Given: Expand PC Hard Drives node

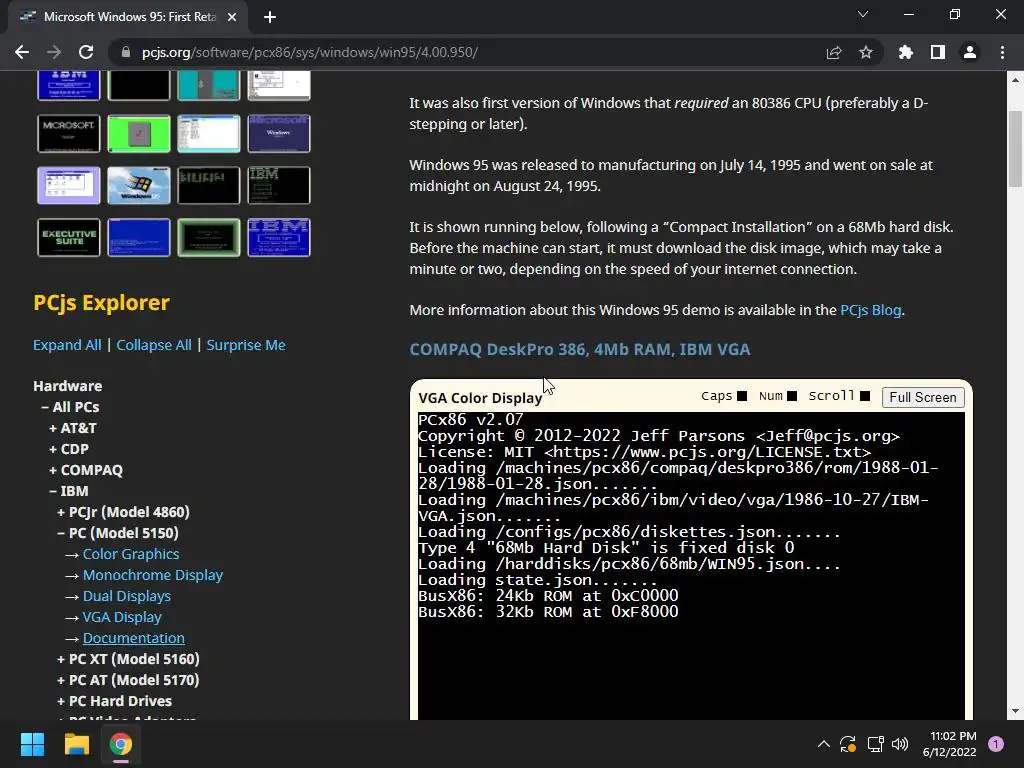Looking at the screenshot, I should pyautogui.click(x=114, y=700).
